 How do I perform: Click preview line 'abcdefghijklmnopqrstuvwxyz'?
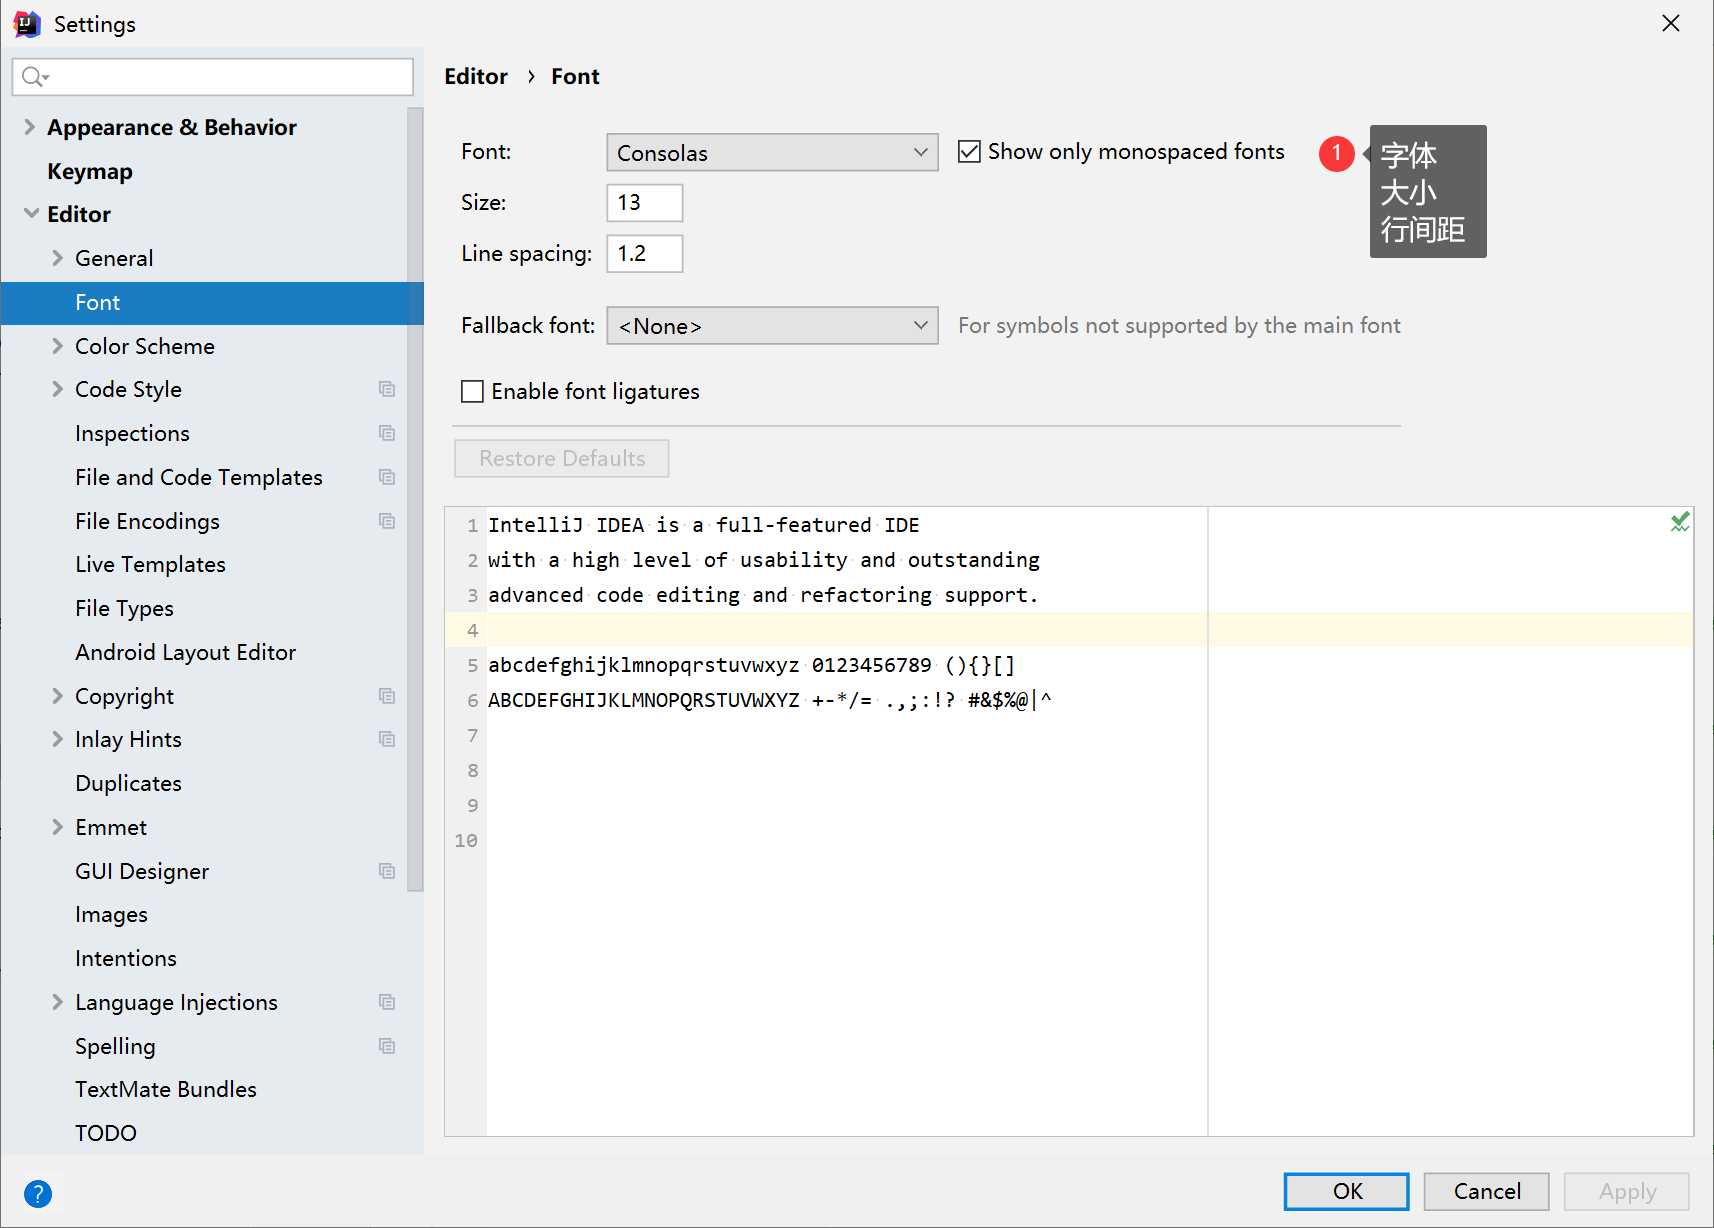(643, 665)
